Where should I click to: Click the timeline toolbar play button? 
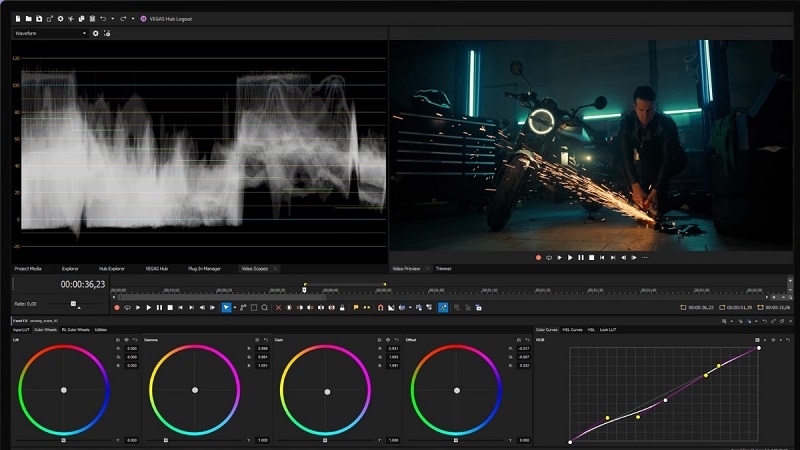pyautogui.click(x=149, y=307)
